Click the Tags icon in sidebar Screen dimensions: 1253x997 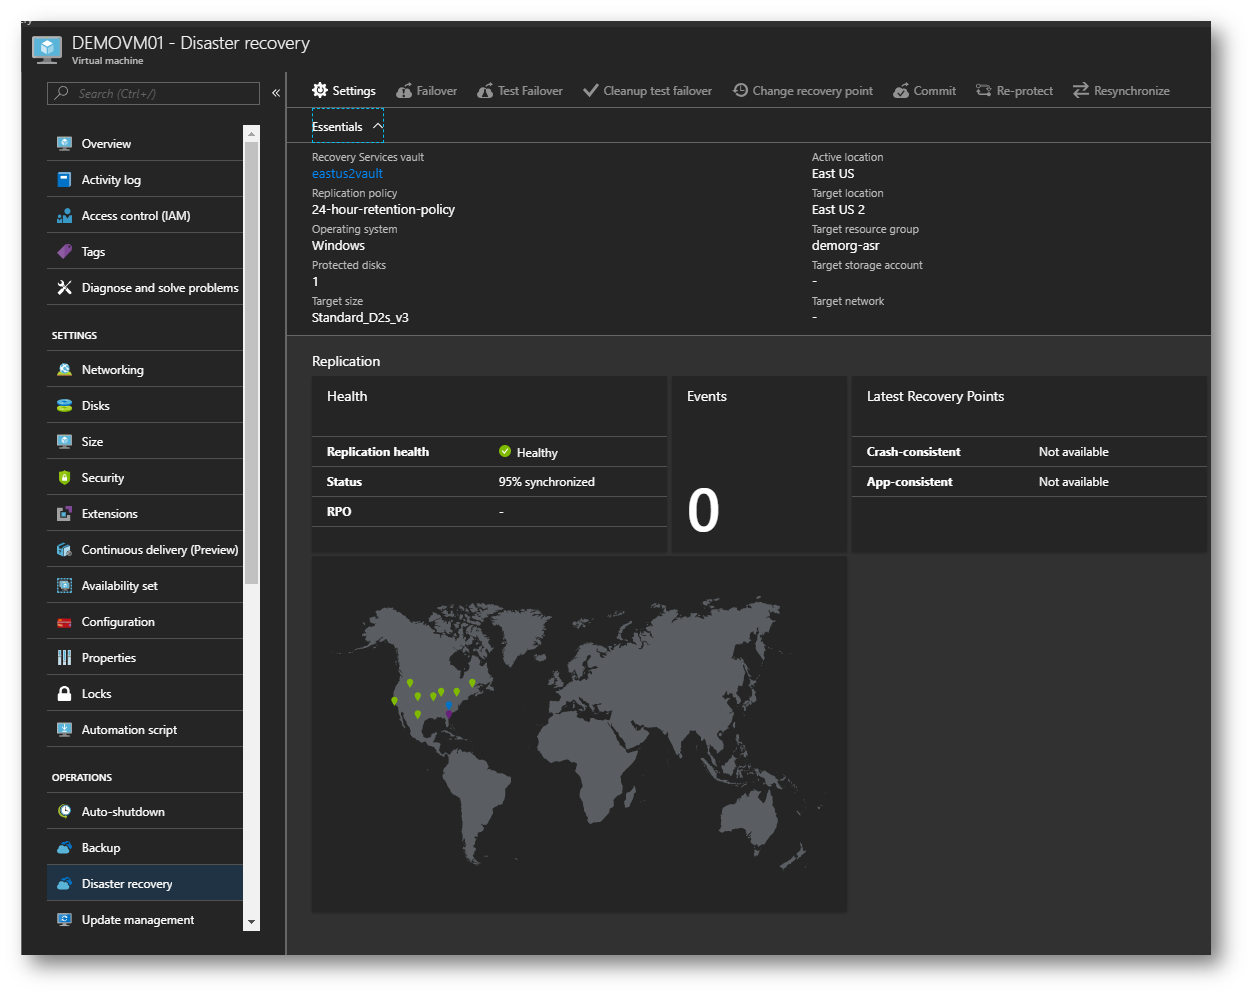[64, 251]
